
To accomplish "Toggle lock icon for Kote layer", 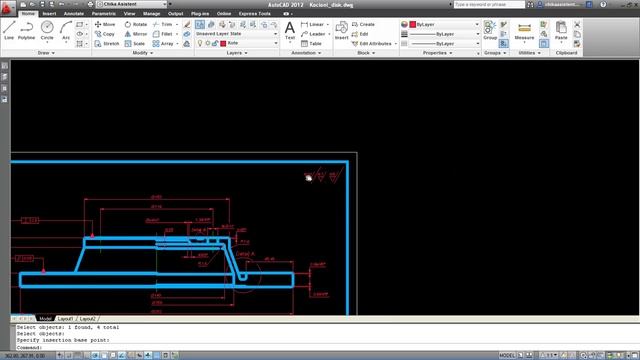I will [x=215, y=43].
